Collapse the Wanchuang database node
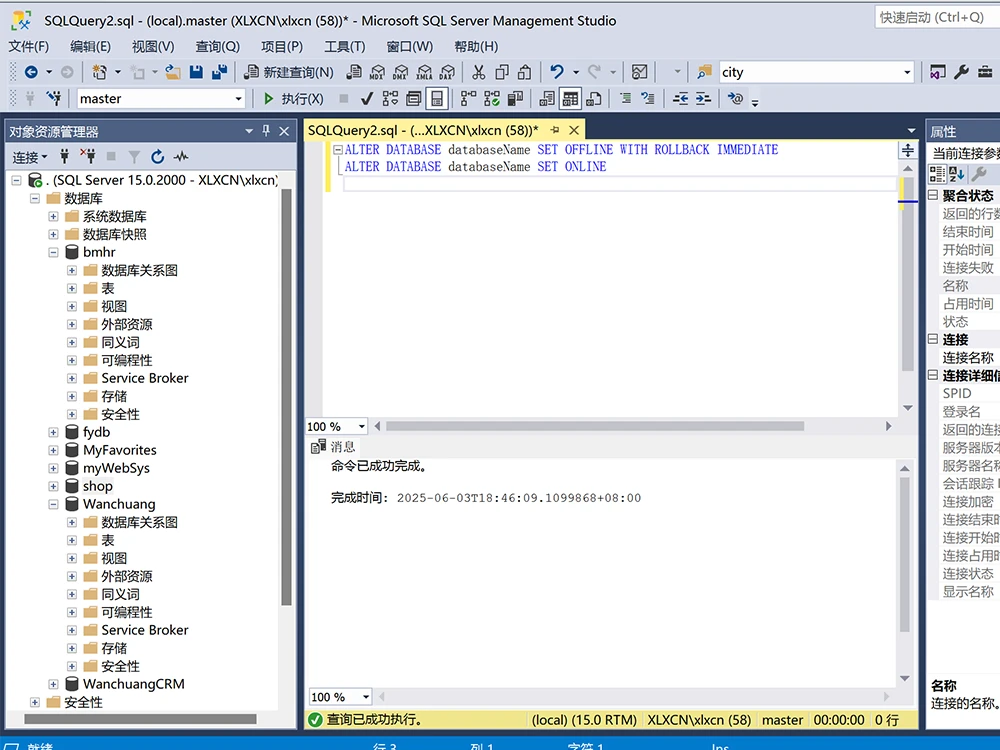 click(54, 504)
